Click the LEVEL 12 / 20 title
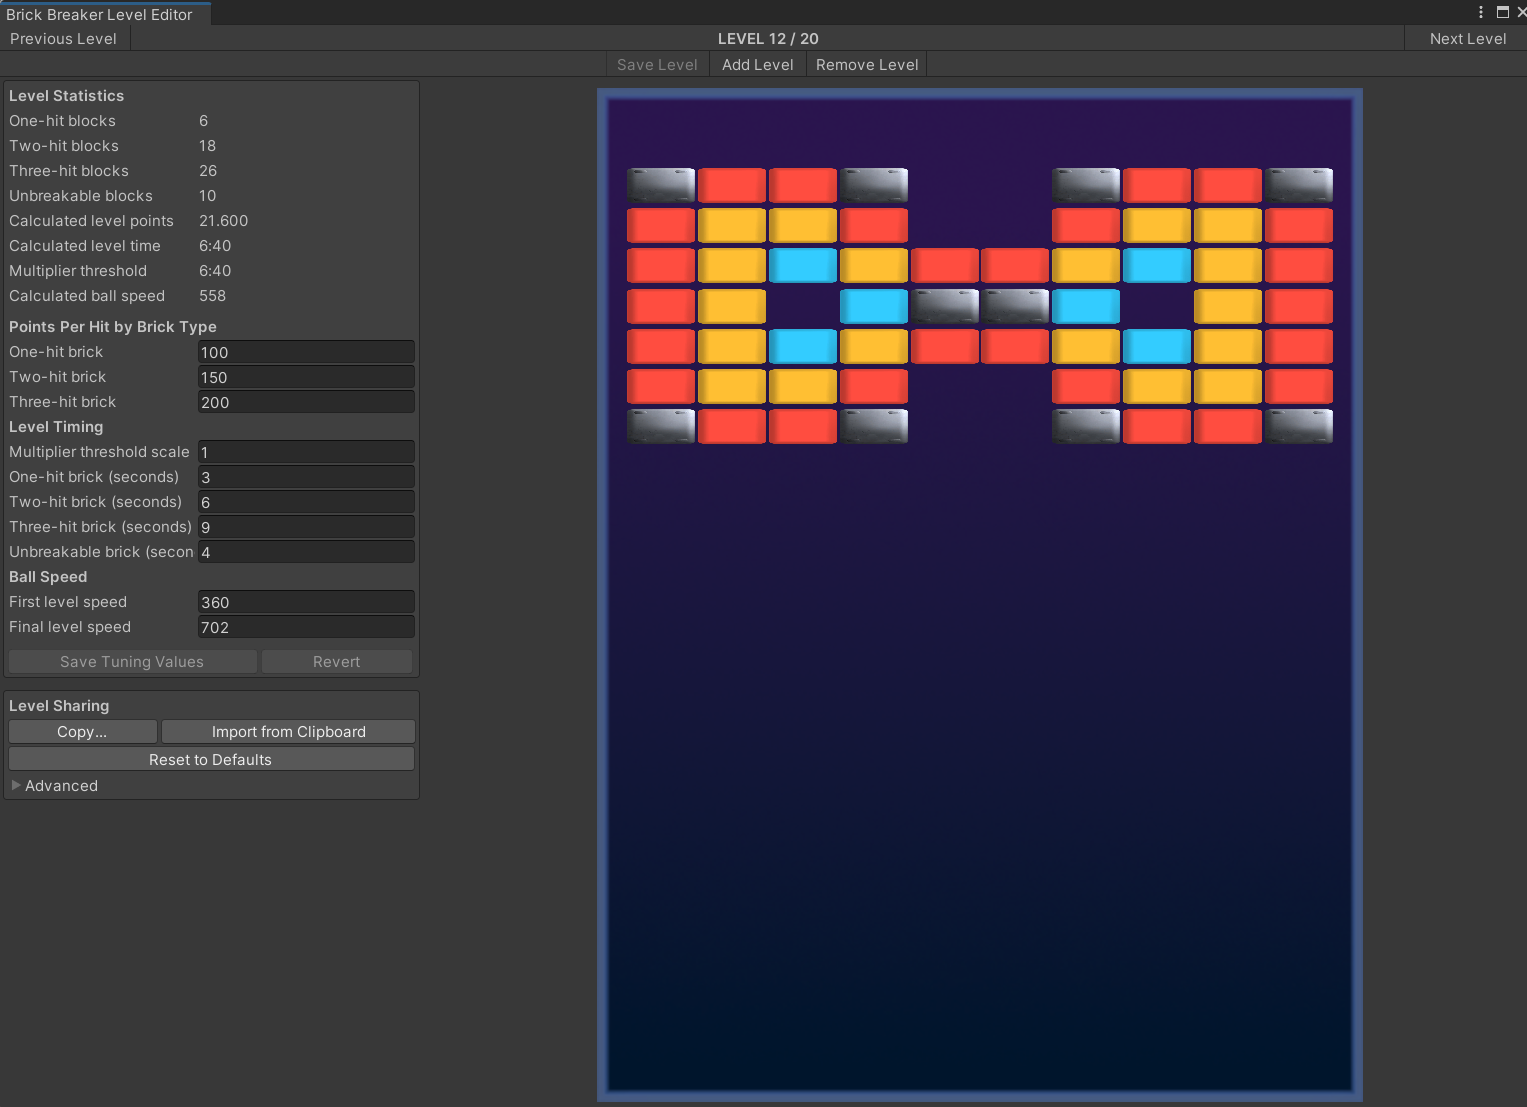The image size is (1527, 1107). (x=768, y=39)
